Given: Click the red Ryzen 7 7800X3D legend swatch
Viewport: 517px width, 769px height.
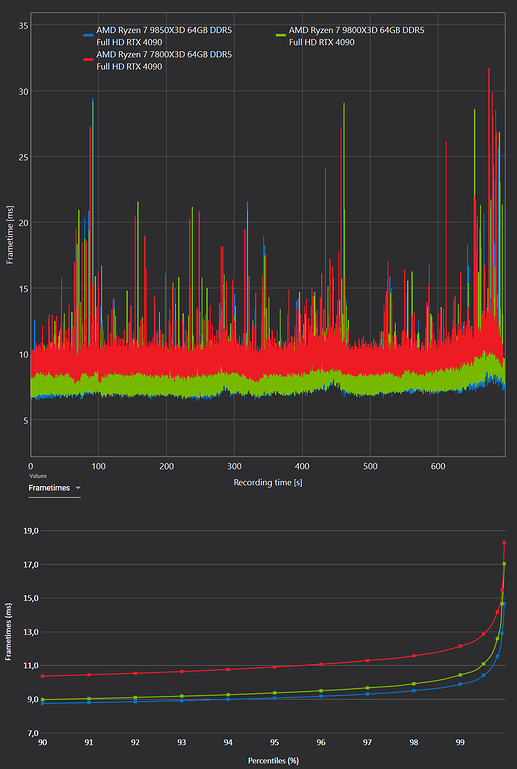Looking at the screenshot, I should pos(88,59).
